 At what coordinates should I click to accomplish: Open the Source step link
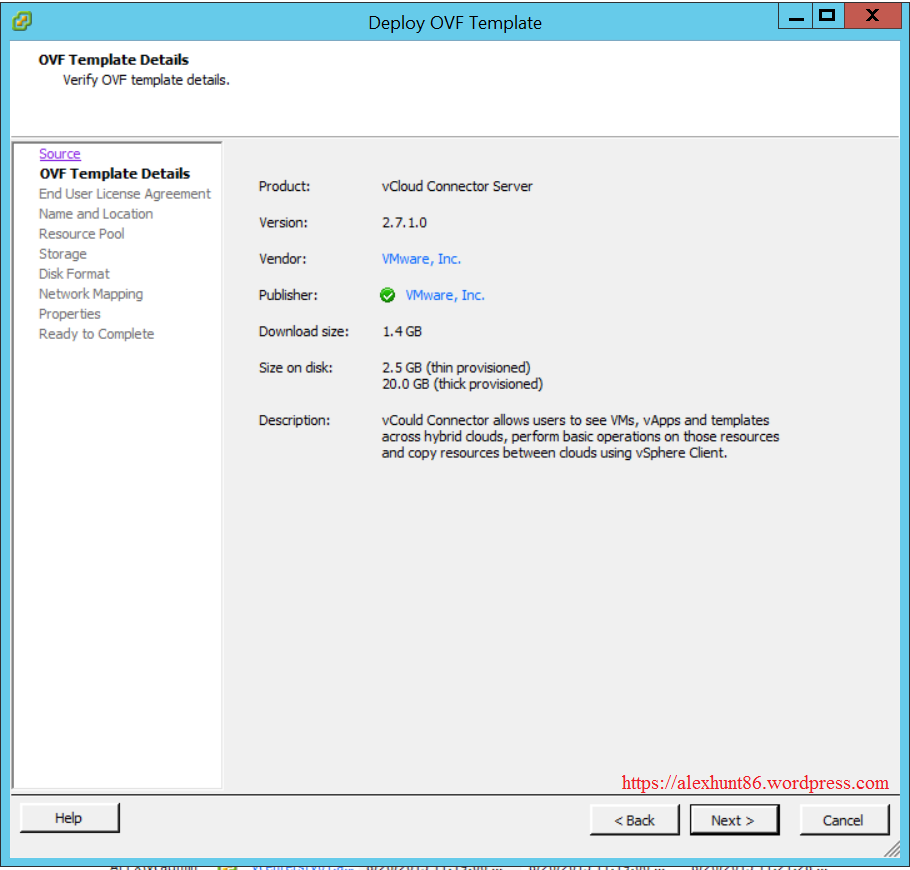(x=60, y=154)
